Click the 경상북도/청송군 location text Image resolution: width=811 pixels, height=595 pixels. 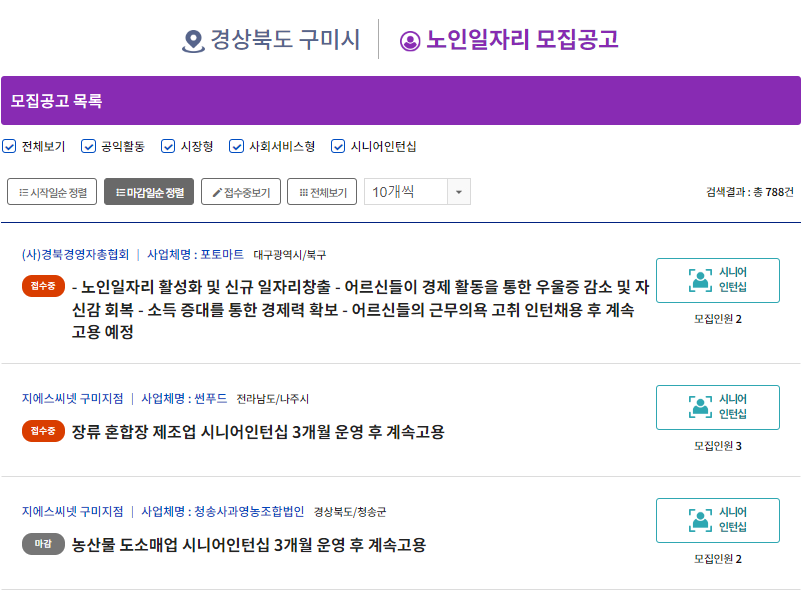pyautogui.click(x=350, y=512)
